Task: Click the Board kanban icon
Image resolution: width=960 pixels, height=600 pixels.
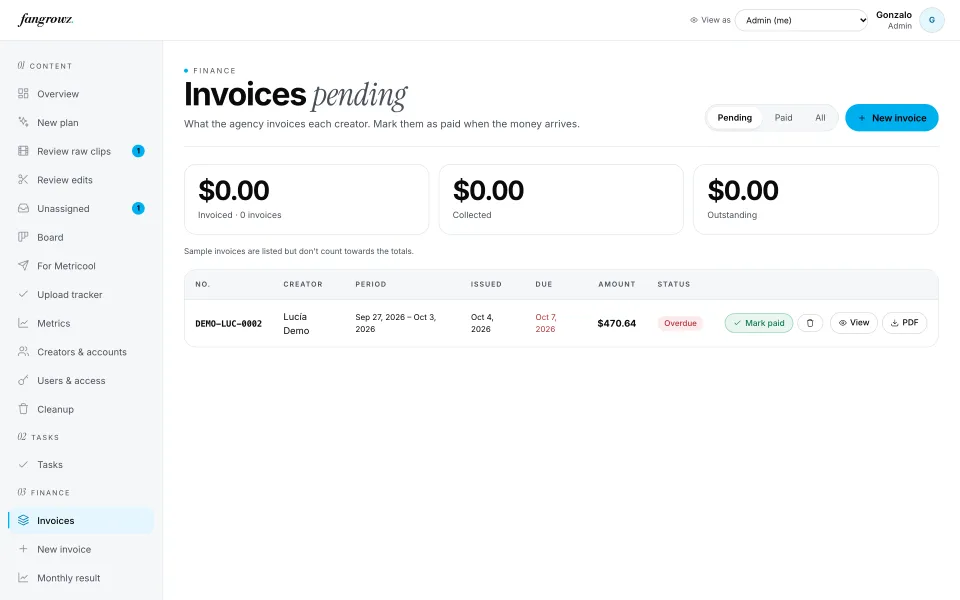Action: [23, 237]
